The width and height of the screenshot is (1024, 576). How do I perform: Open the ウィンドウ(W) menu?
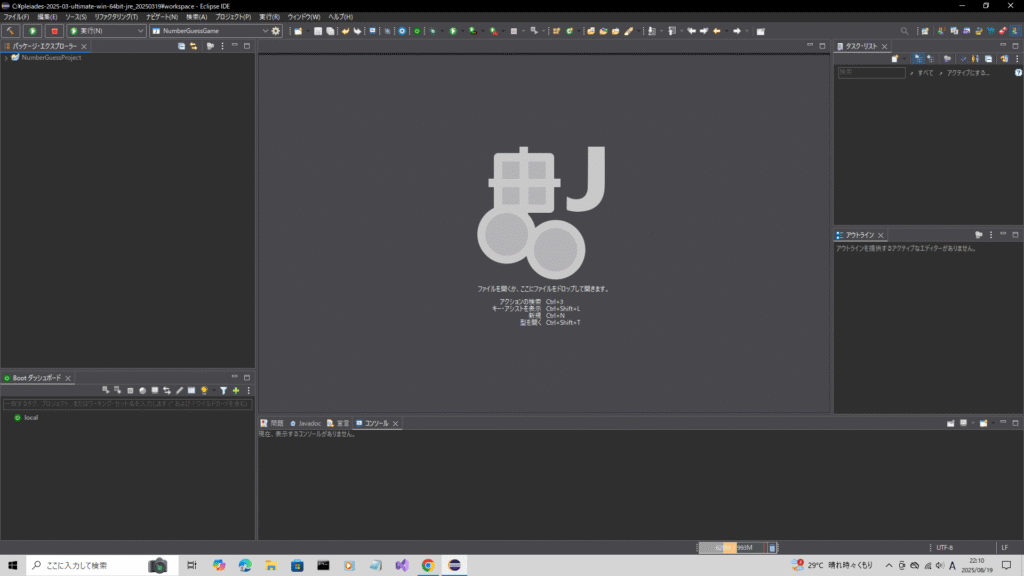click(x=304, y=17)
